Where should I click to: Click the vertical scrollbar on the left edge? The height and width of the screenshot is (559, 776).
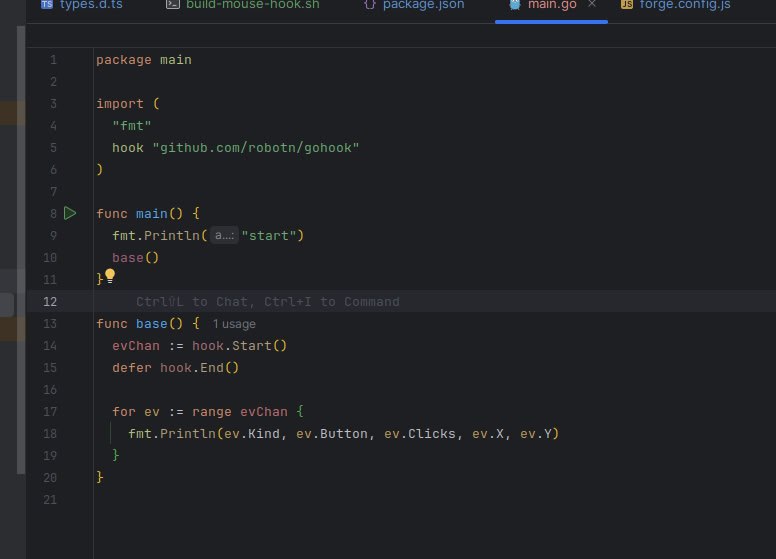21,250
